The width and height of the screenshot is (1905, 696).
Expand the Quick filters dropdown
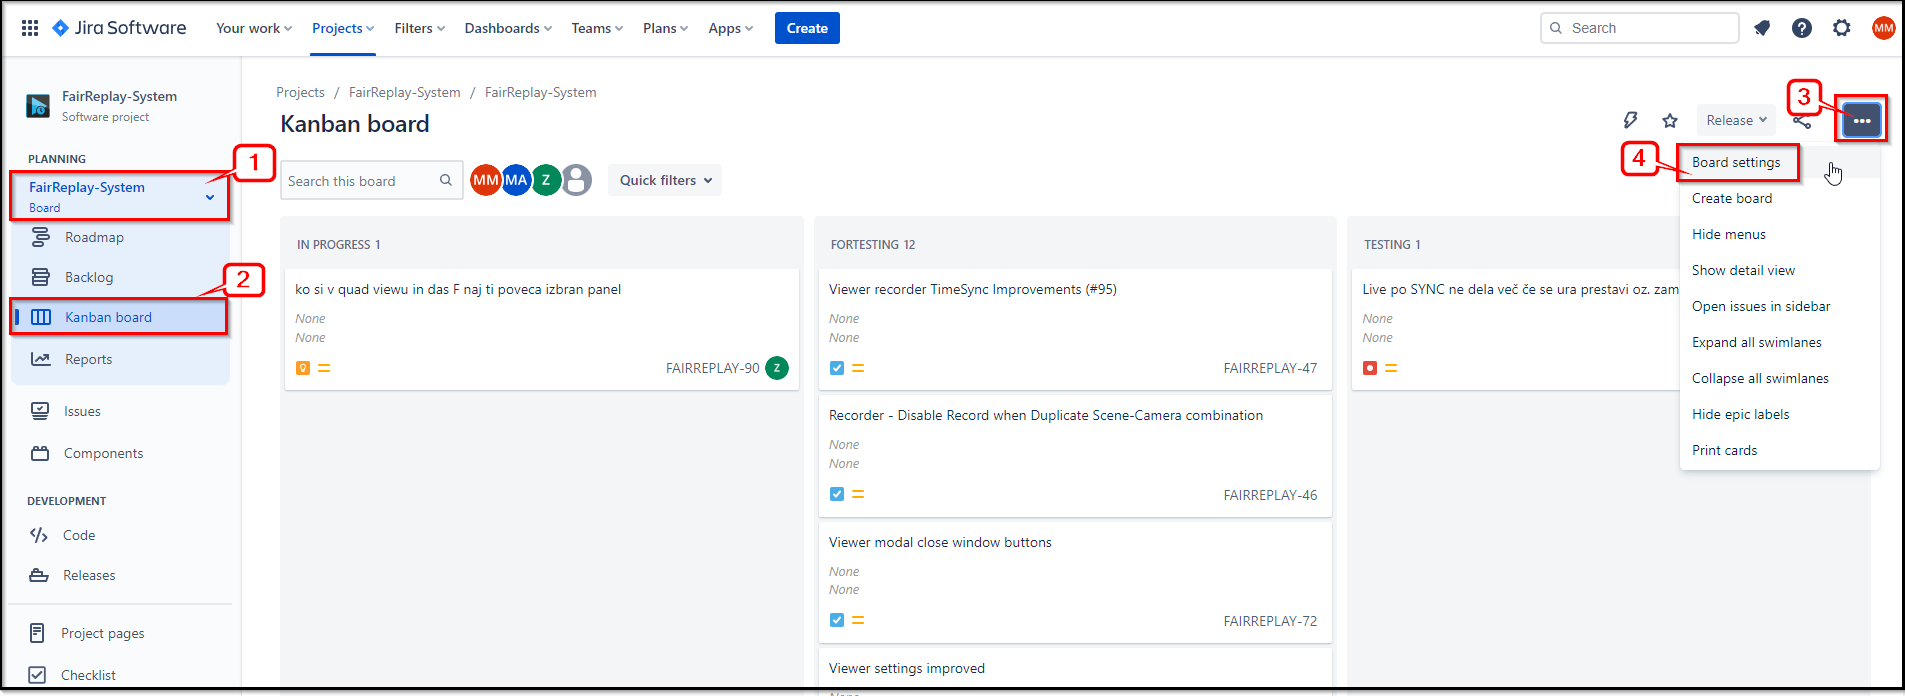pyautogui.click(x=665, y=180)
